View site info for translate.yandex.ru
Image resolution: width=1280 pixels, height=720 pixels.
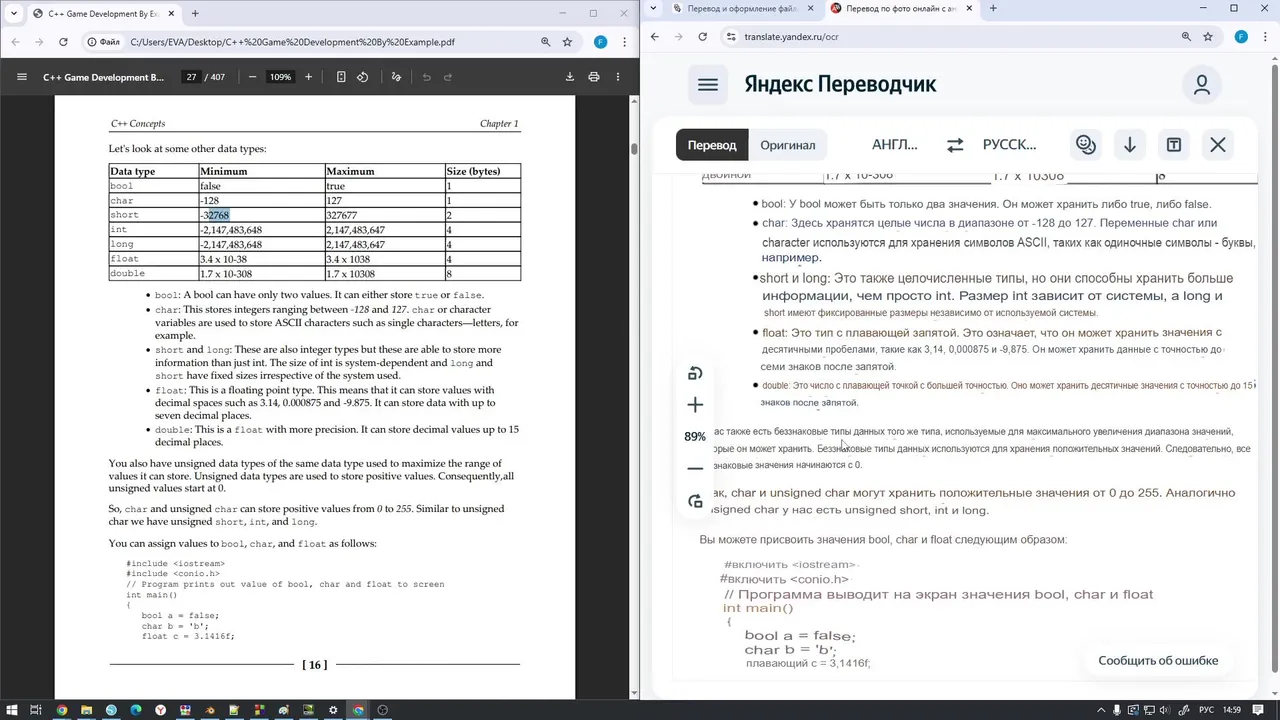point(731,36)
